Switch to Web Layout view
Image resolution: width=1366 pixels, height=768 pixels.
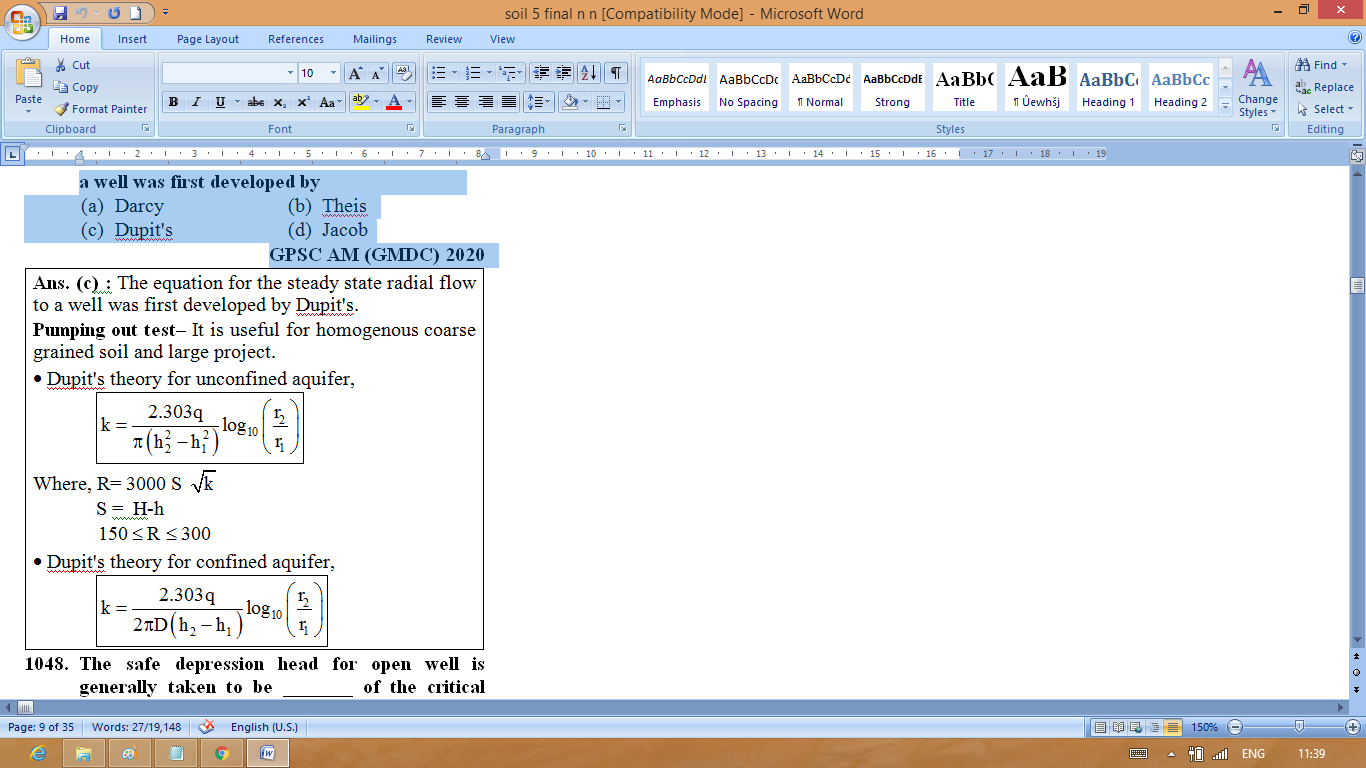1136,727
